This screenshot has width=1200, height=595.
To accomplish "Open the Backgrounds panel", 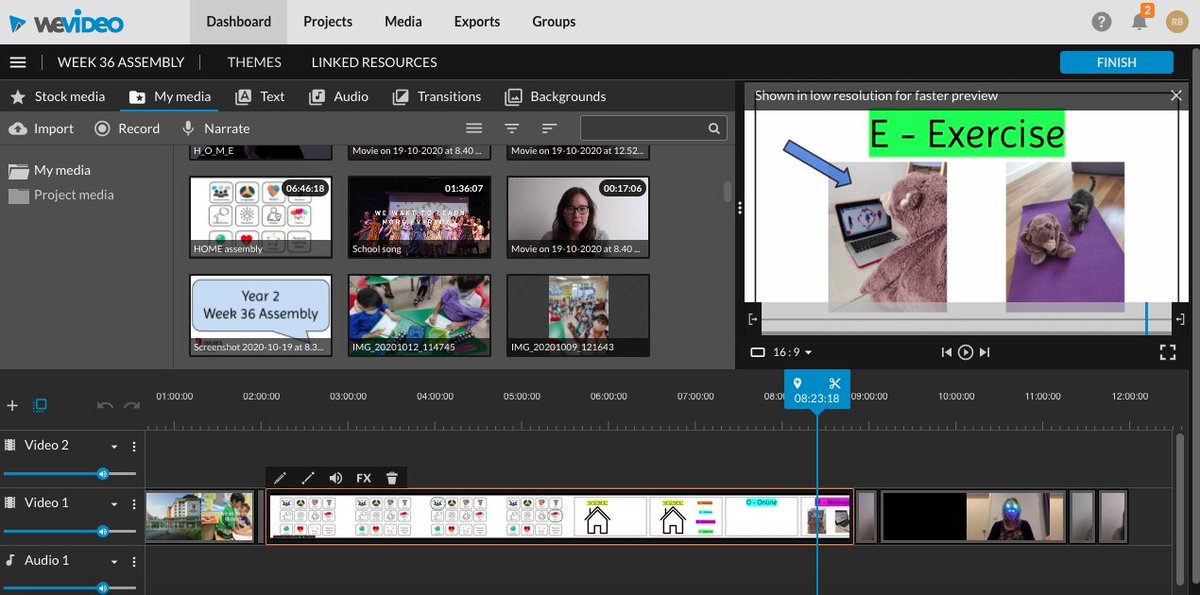I will 555,97.
